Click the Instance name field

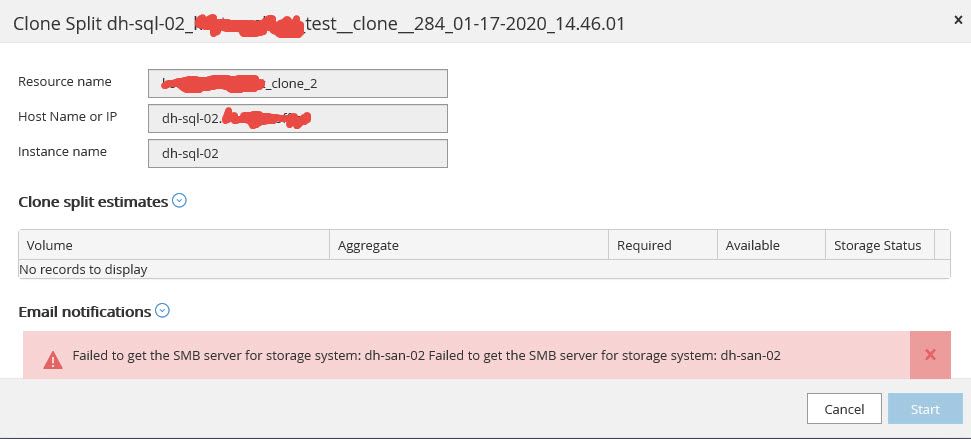point(297,153)
